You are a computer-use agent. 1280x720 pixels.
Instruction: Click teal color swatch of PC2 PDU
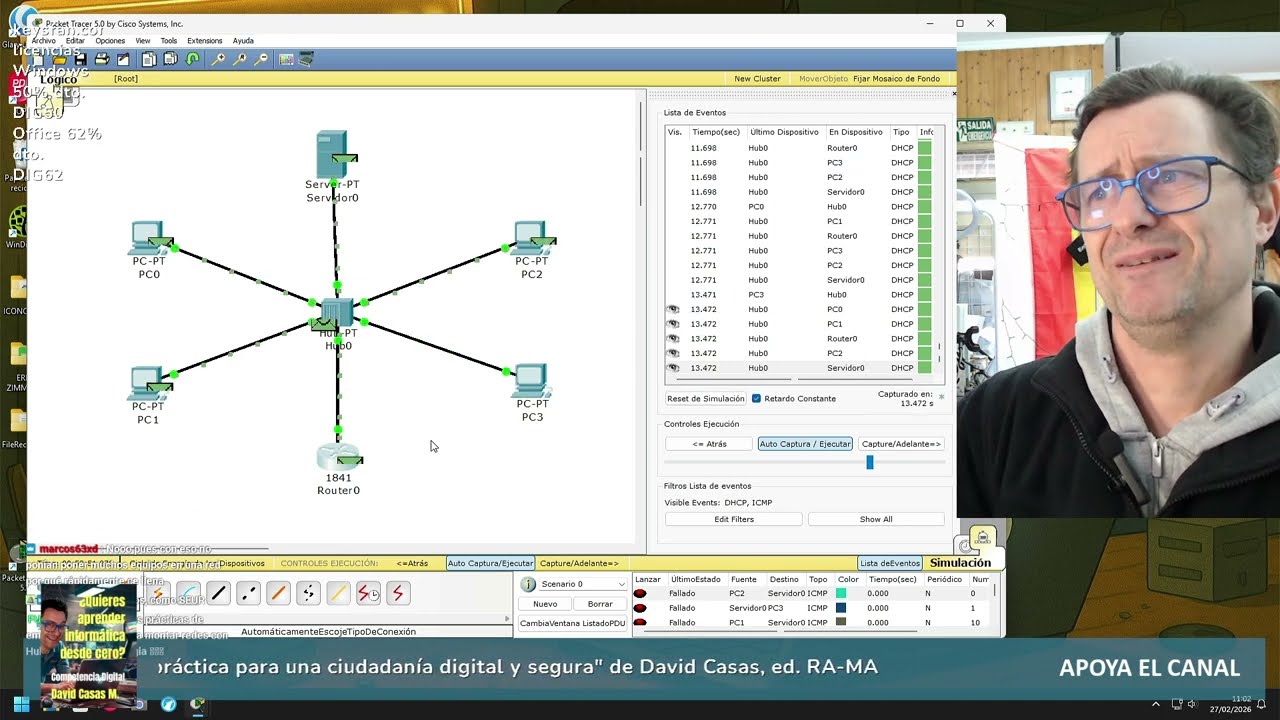tap(842, 593)
